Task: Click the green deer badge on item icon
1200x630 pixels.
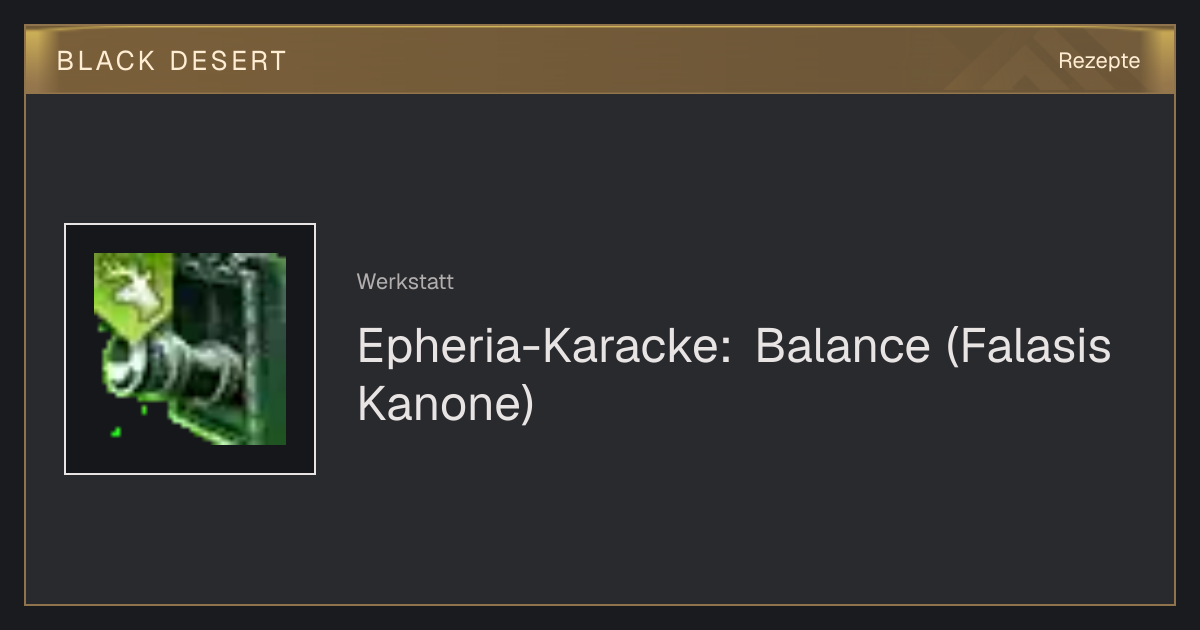Action: [132, 292]
